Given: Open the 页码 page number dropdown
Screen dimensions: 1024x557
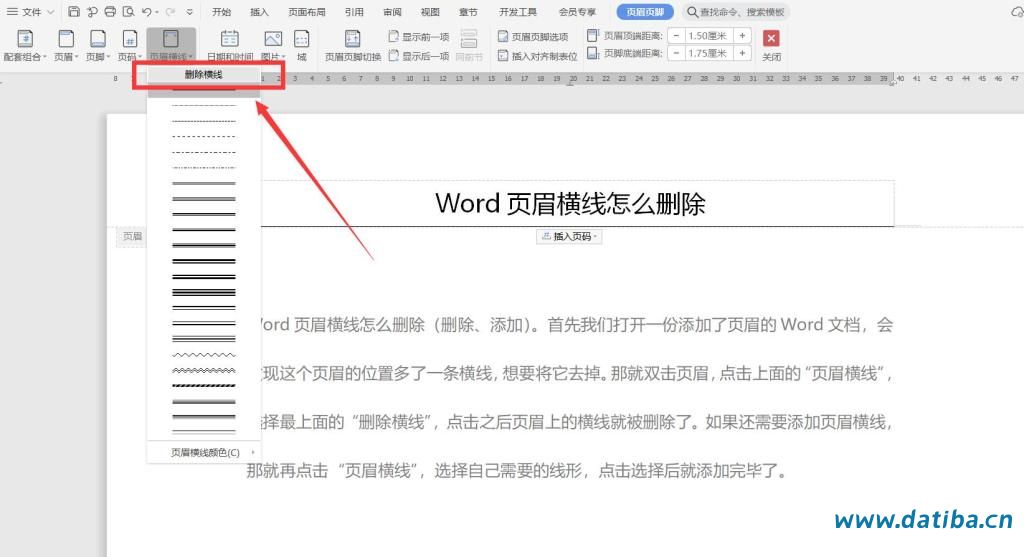Looking at the screenshot, I should click(129, 46).
